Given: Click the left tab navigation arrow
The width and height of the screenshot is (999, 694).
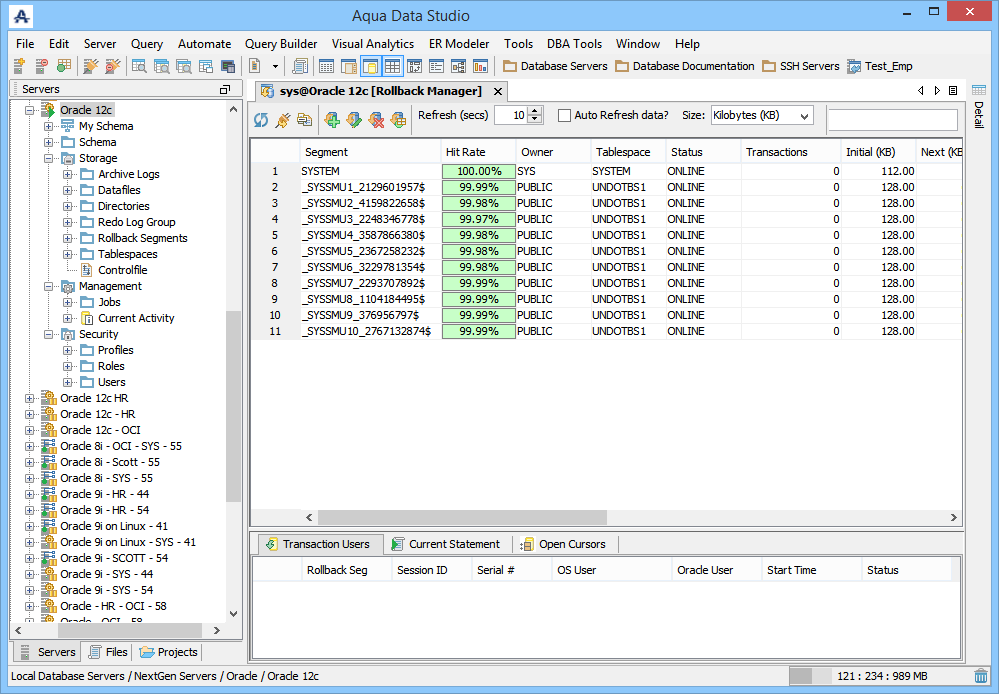Looking at the screenshot, I should 921,90.
